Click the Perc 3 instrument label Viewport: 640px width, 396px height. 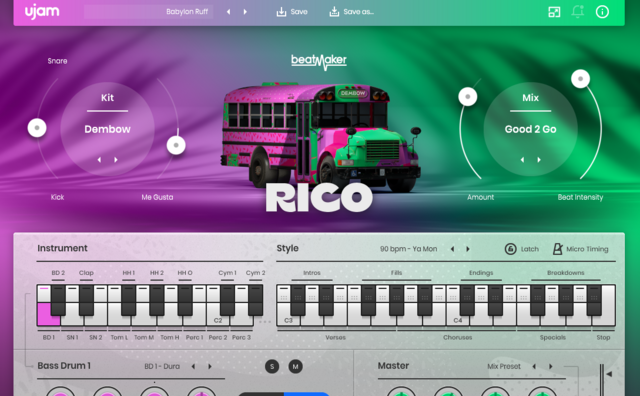pyautogui.click(x=241, y=337)
